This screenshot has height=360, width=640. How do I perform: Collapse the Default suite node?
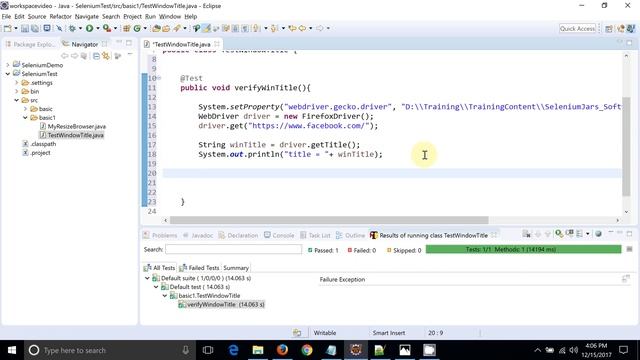(x=147, y=278)
